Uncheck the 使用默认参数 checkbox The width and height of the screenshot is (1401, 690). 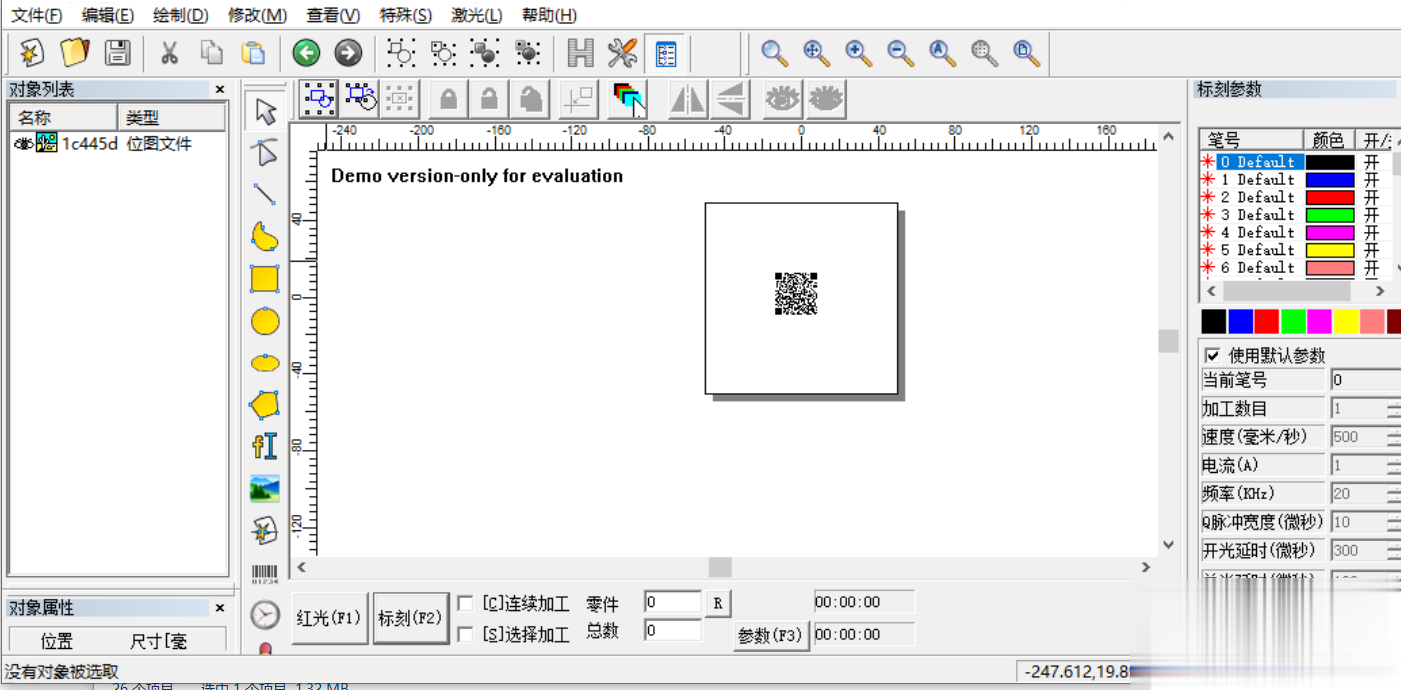(1213, 355)
